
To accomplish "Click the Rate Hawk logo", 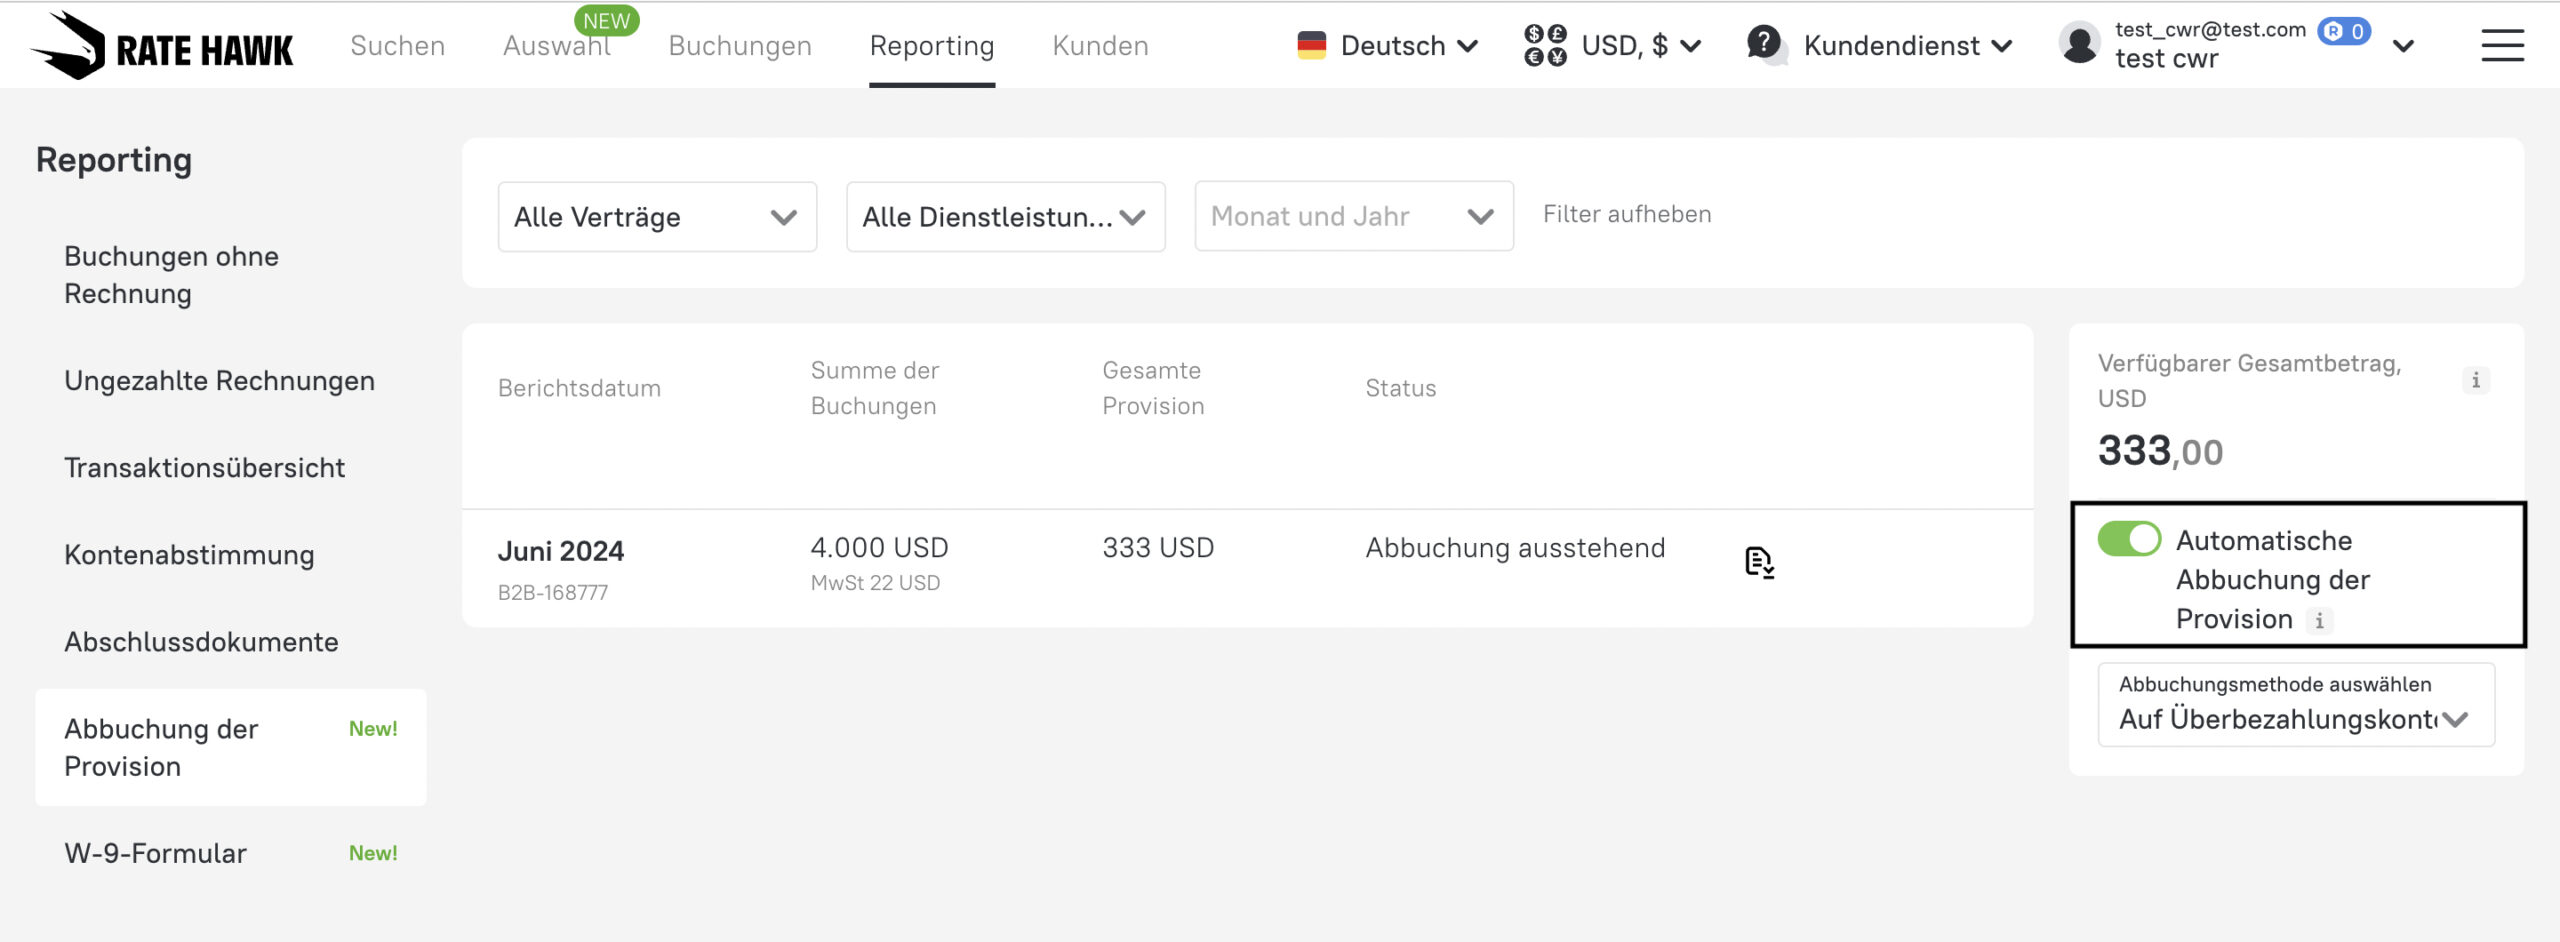I will [162, 46].
